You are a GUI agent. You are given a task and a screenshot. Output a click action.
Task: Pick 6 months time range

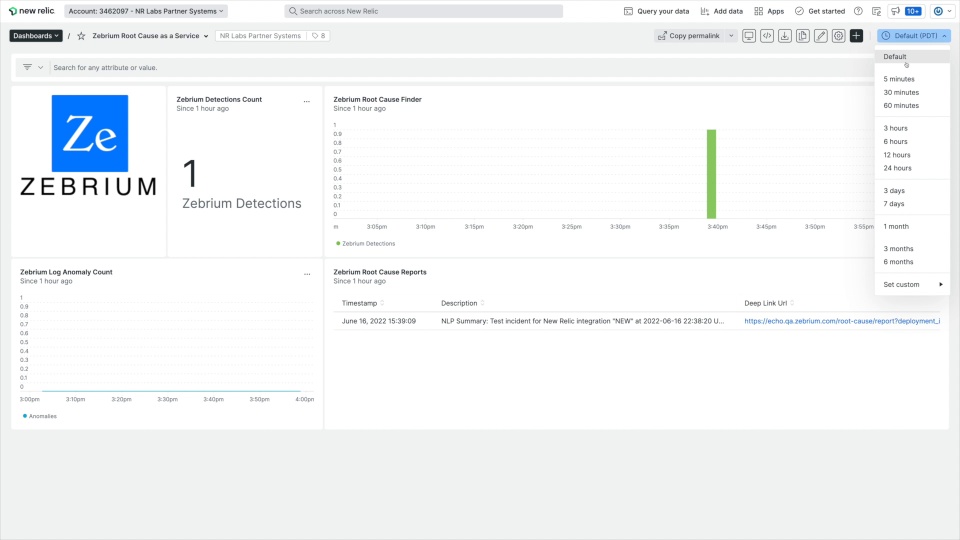[x=912, y=262]
